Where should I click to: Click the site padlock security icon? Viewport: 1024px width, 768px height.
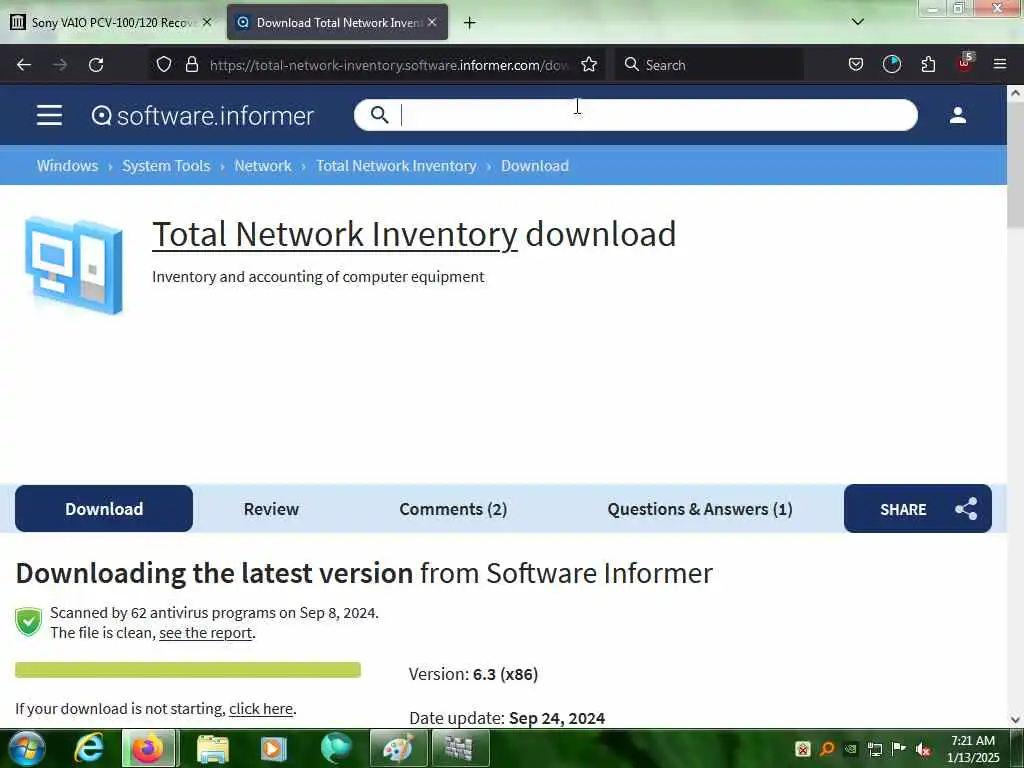(191, 65)
